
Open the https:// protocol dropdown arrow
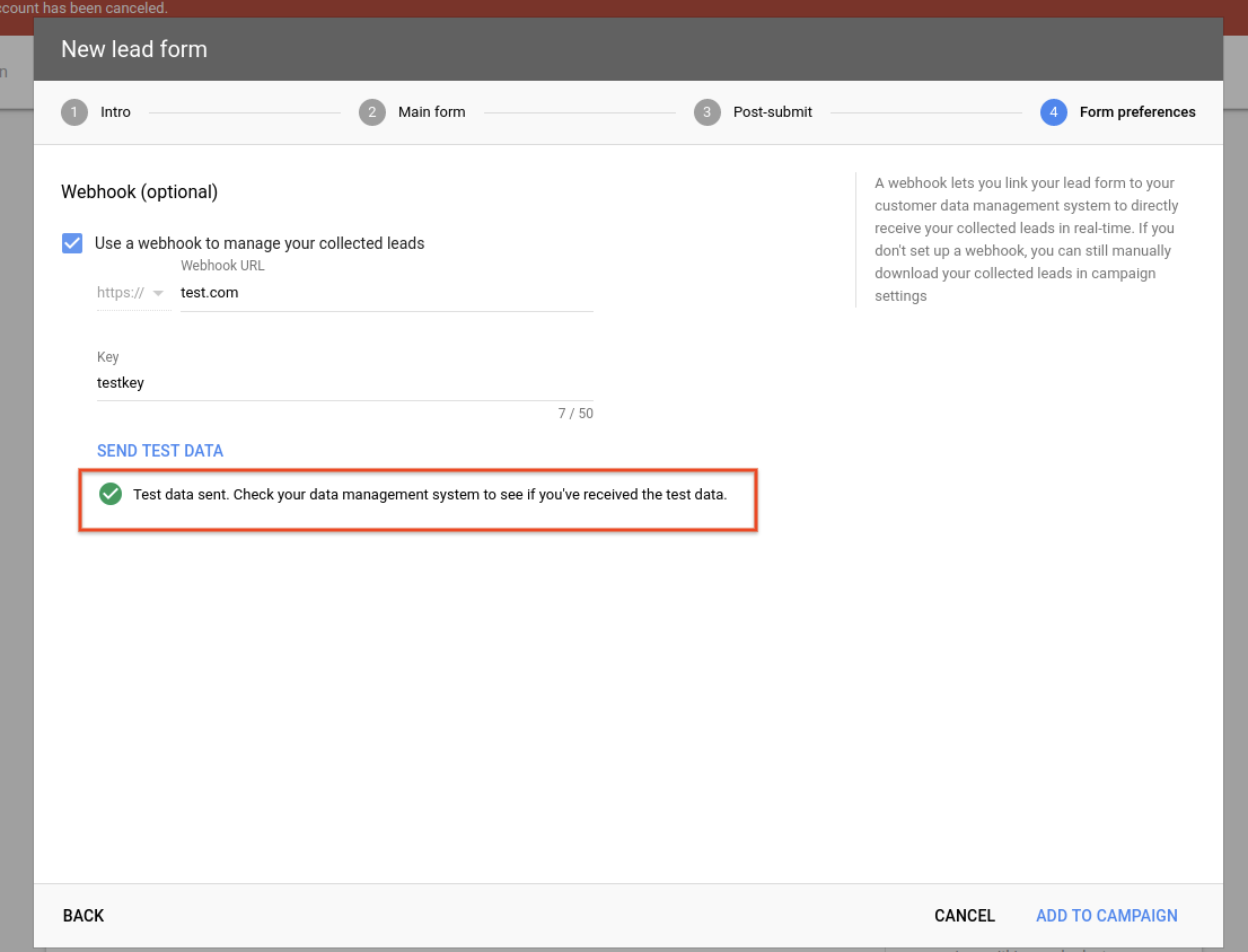(x=158, y=293)
